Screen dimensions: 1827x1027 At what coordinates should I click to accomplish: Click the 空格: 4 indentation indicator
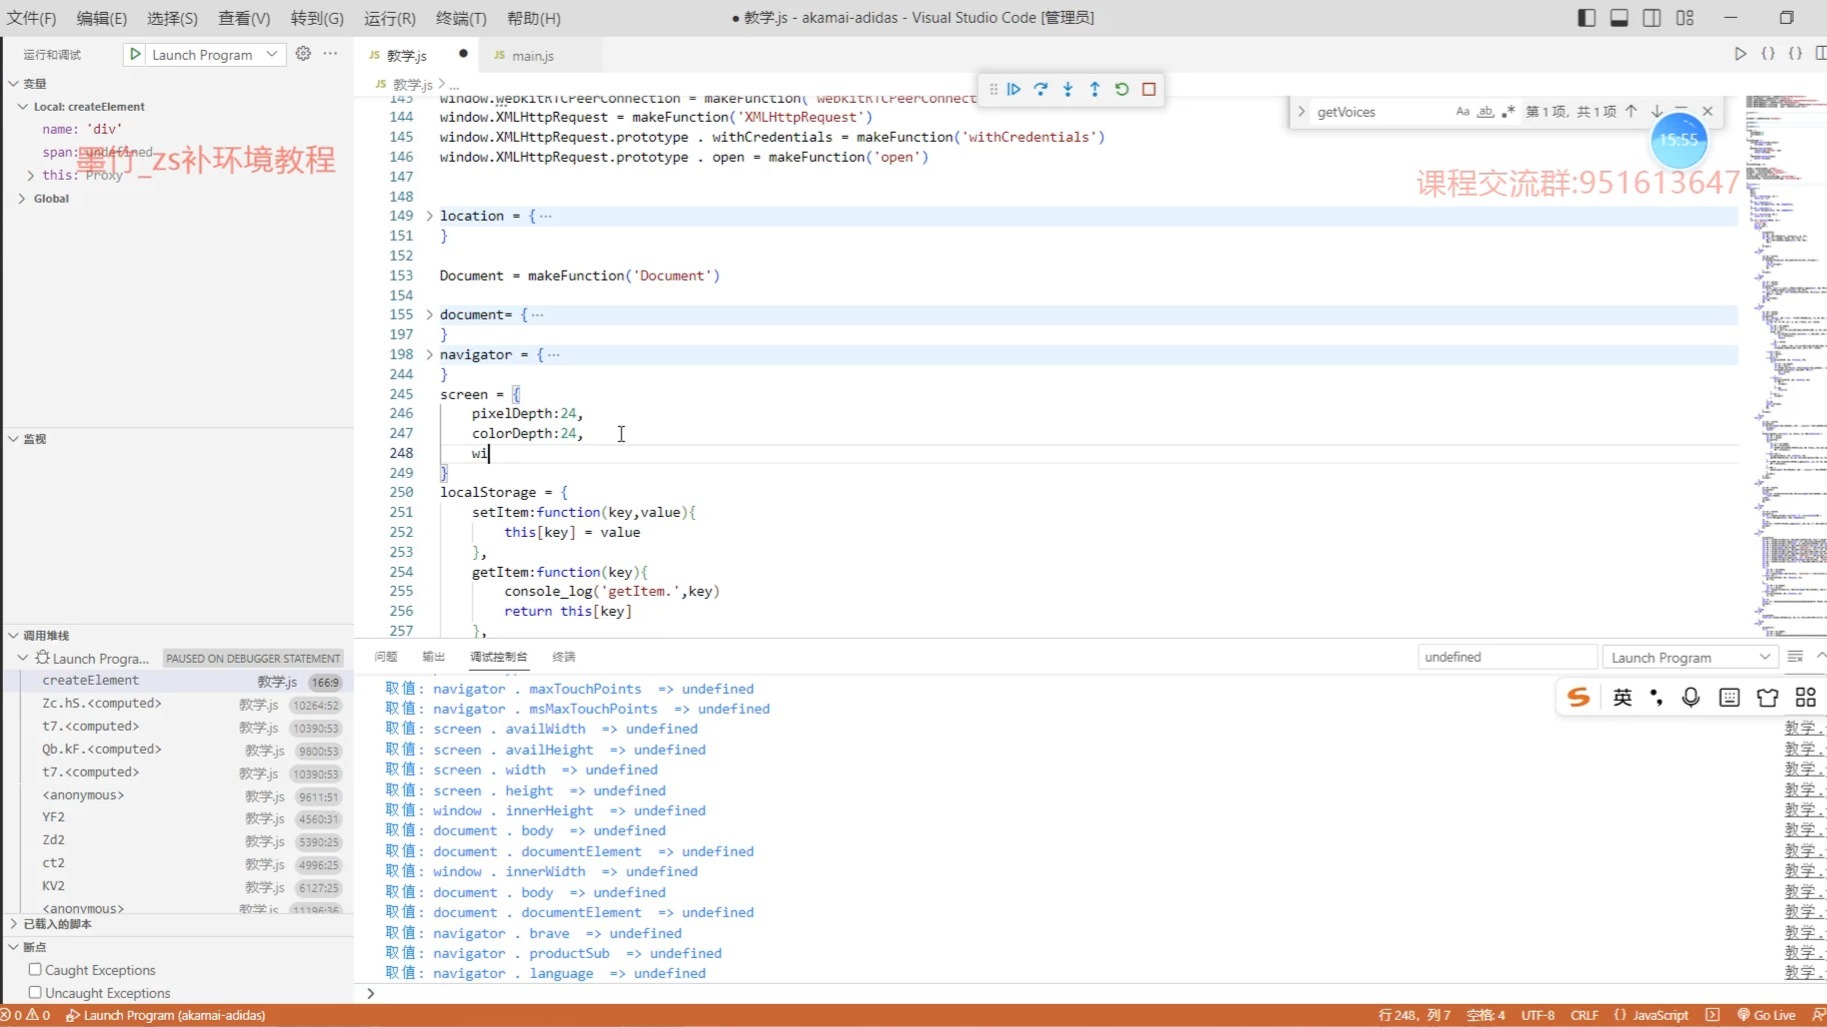(1486, 1015)
